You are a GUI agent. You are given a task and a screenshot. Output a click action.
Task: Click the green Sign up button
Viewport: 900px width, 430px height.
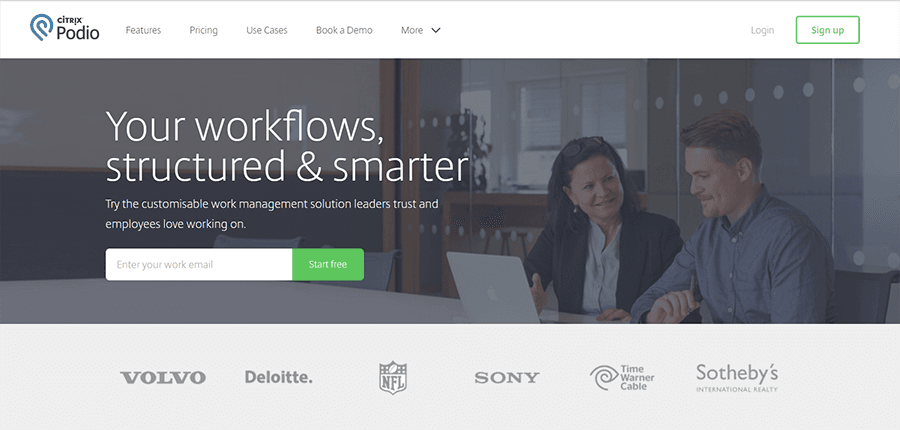click(828, 30)
